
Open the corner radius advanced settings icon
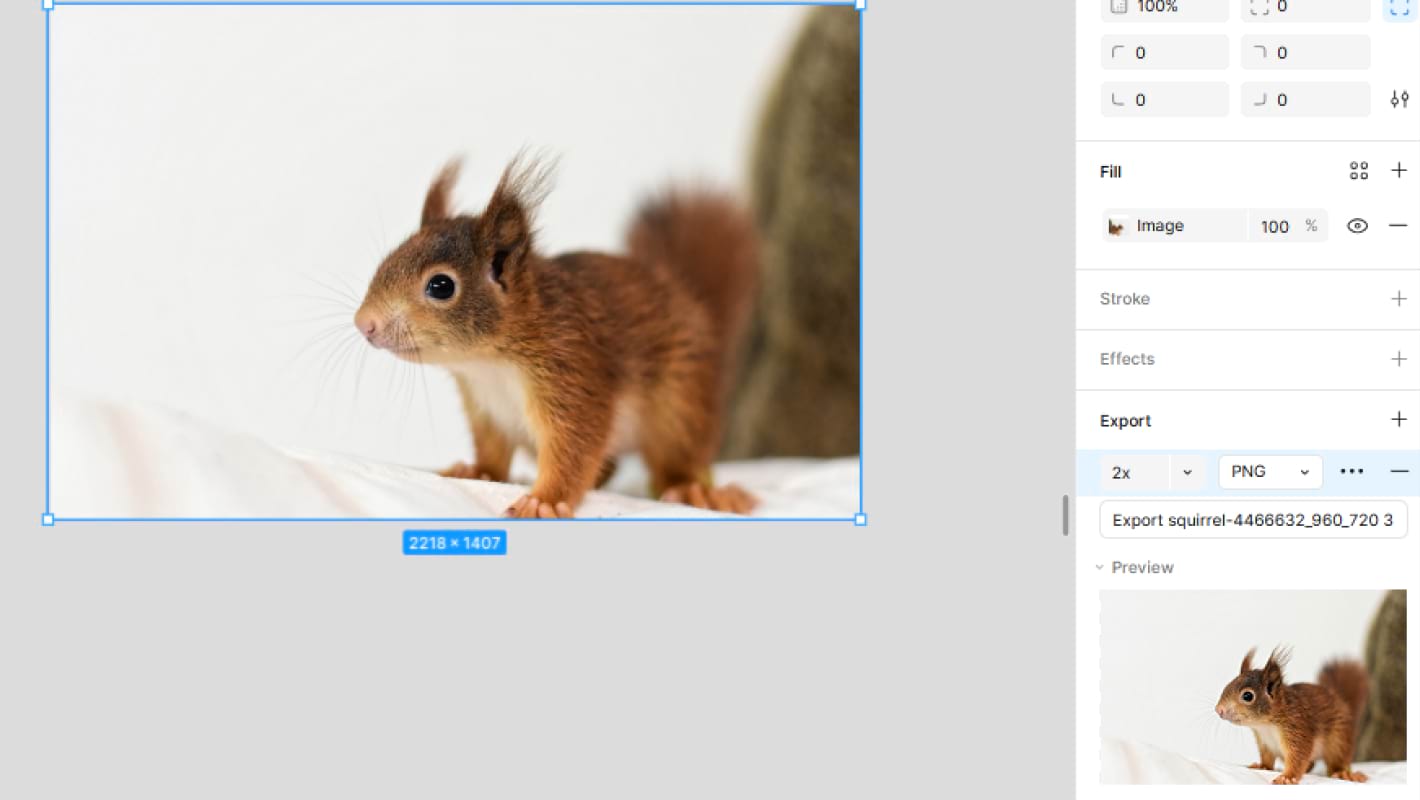click(x=1399, y=100)
